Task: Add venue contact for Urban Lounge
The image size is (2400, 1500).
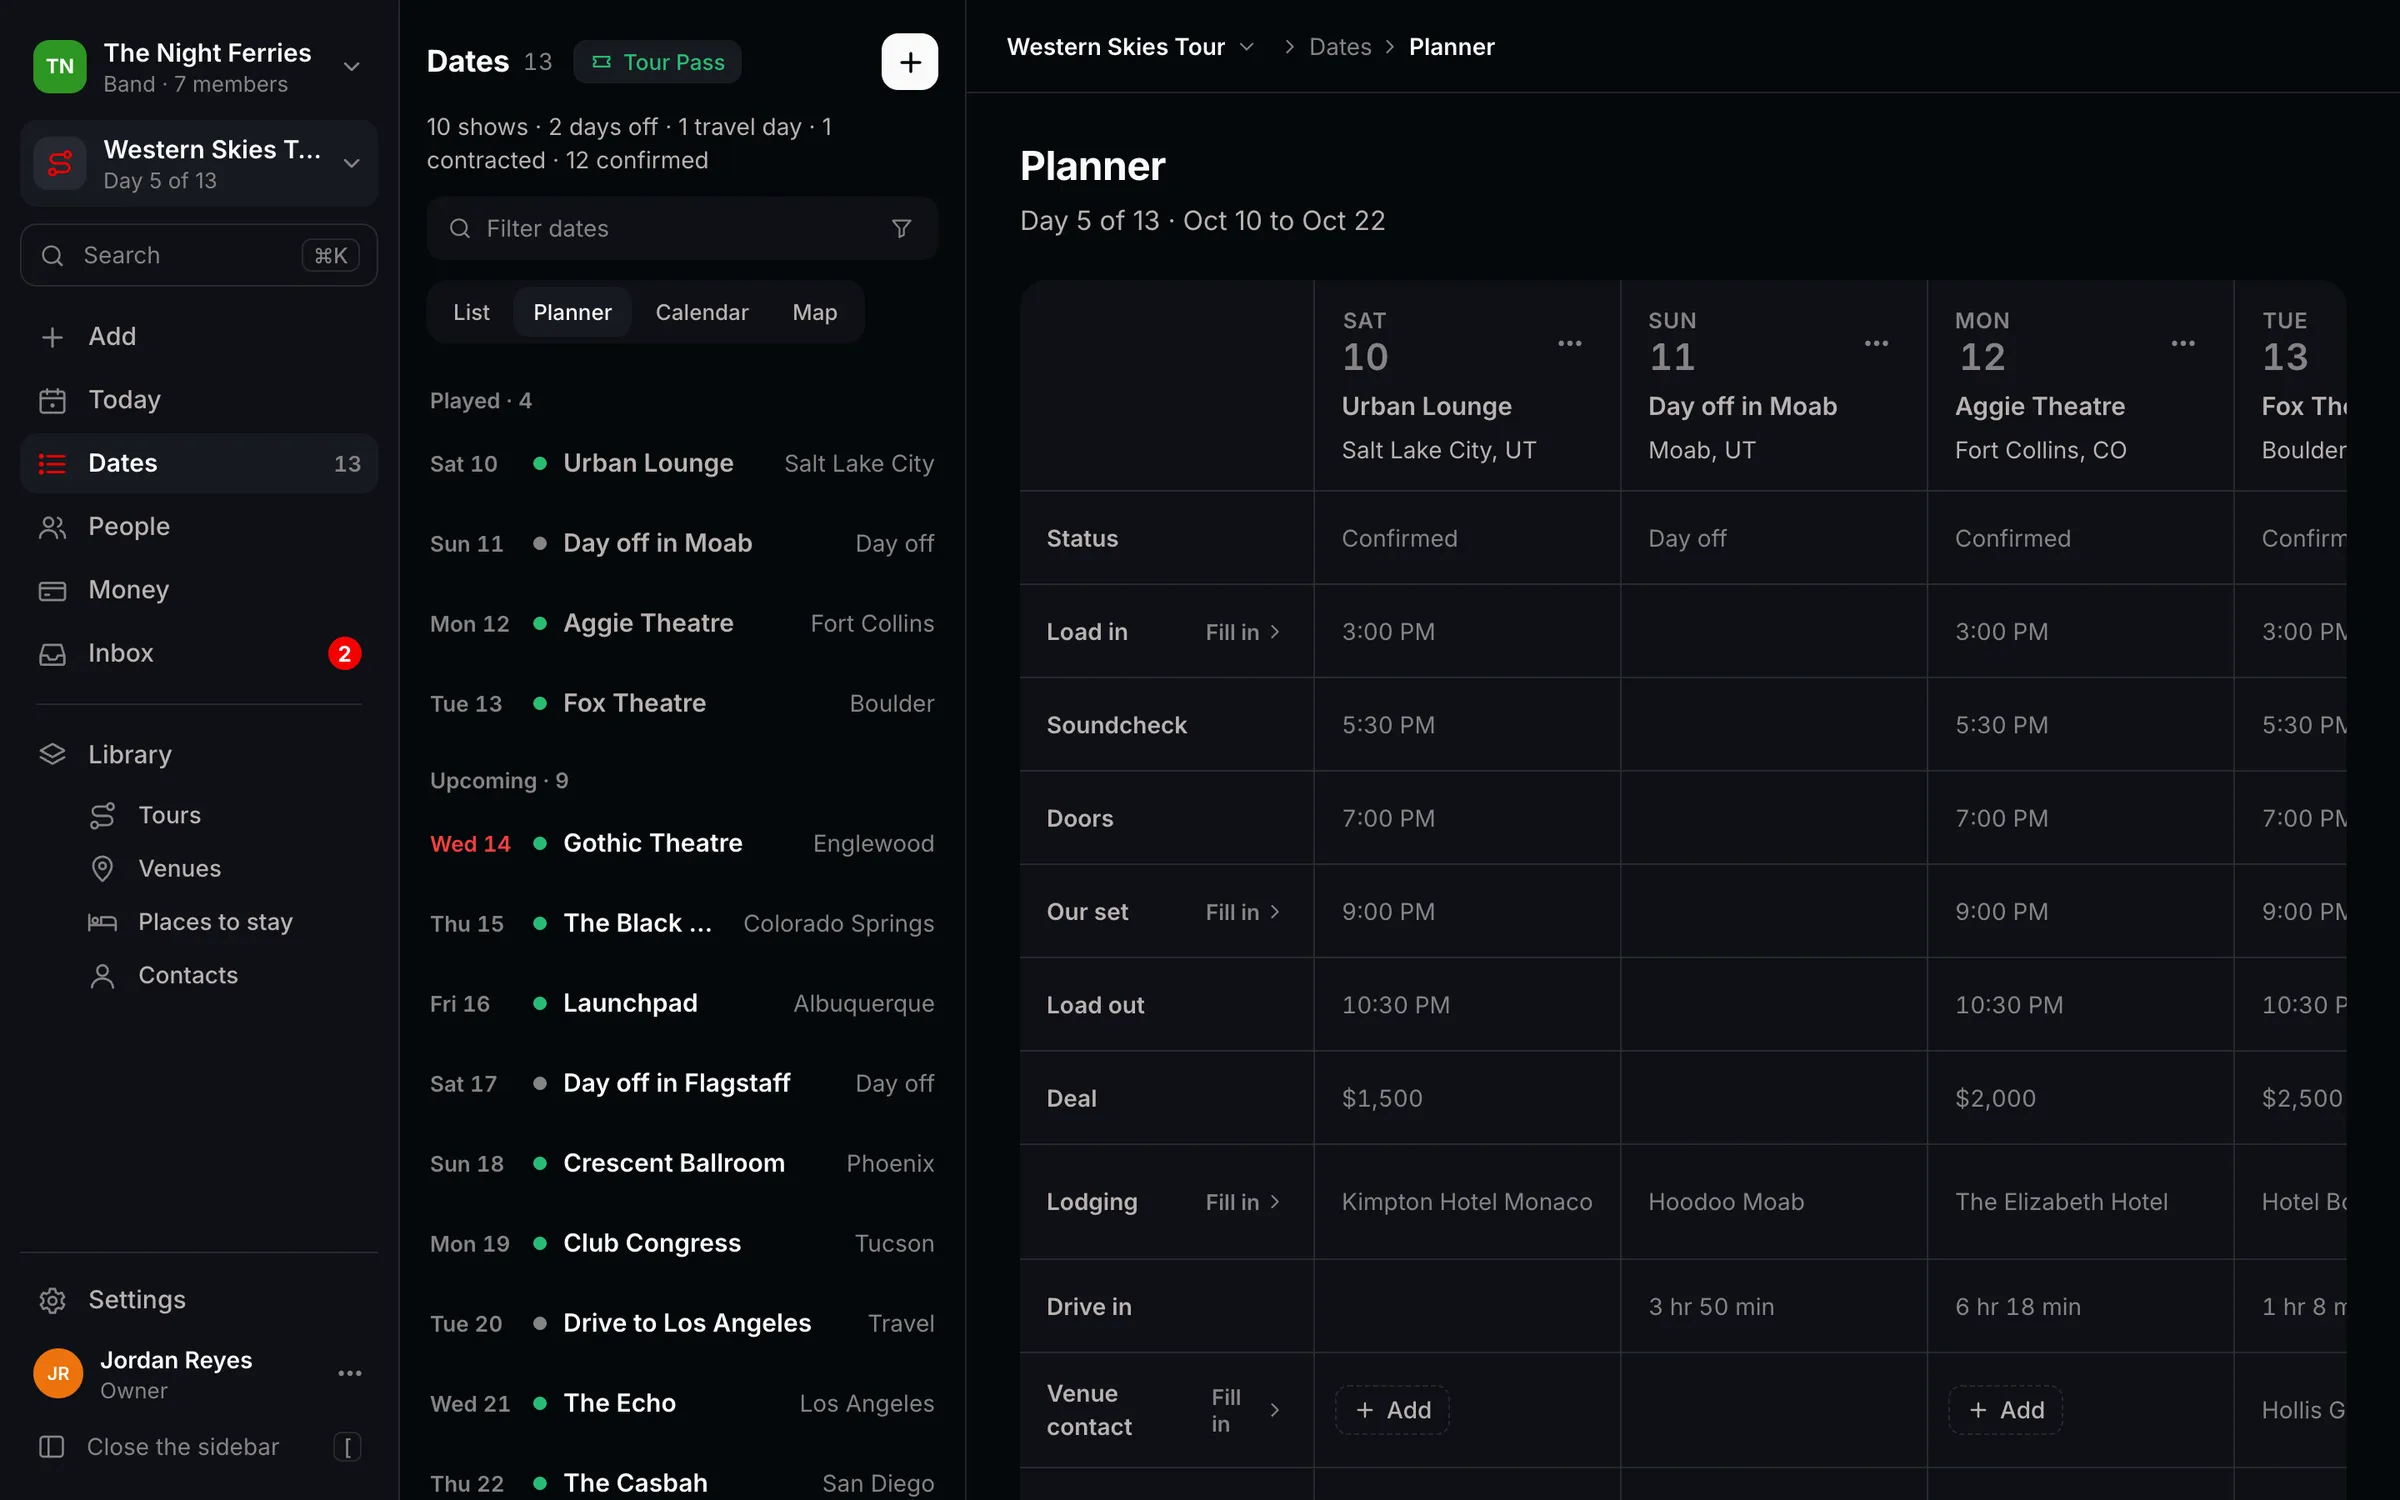Action: tap(1392, 1410)
